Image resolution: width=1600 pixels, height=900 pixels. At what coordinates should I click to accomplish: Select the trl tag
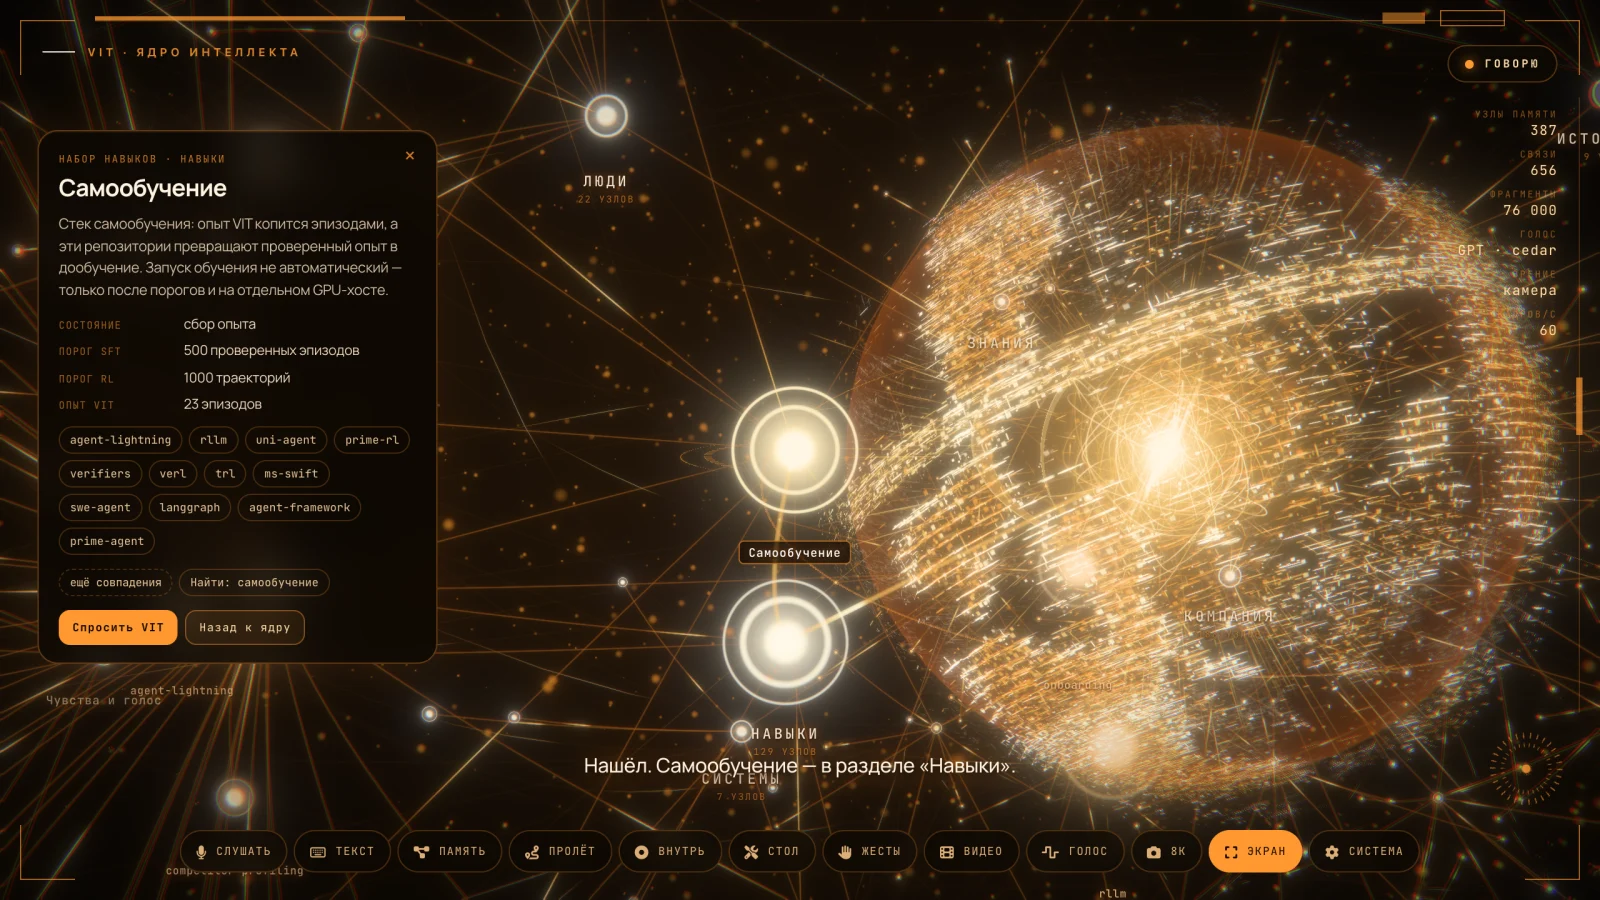tap(225, 474)
